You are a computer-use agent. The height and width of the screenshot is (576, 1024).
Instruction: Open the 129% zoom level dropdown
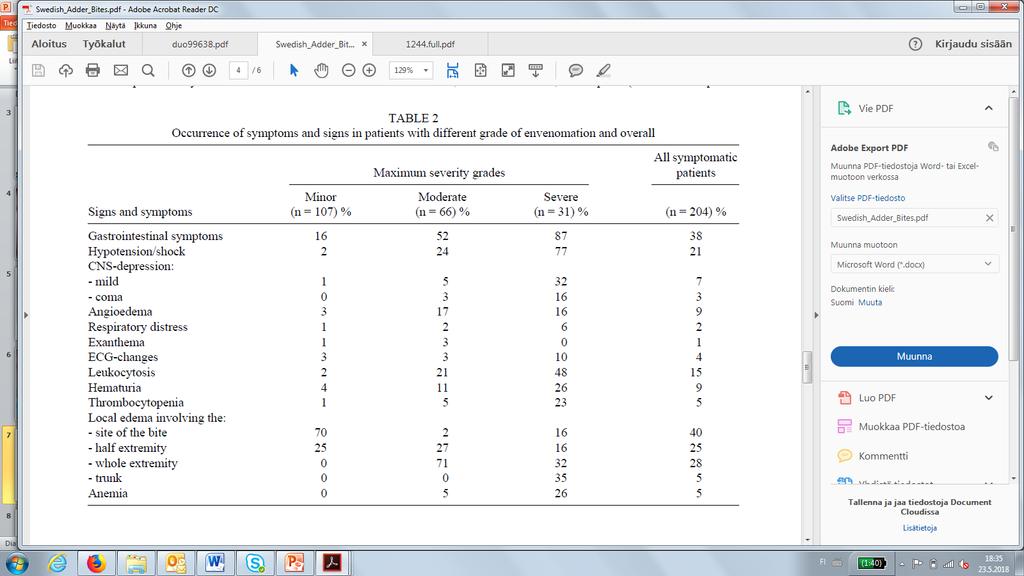click(x=426, y=71)
